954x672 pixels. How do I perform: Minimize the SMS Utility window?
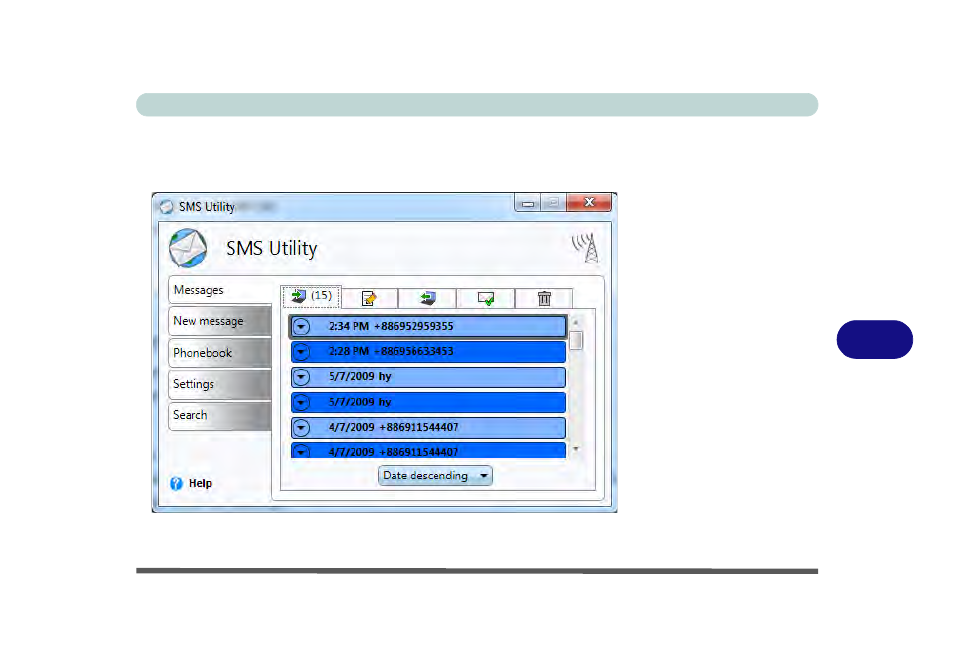pyautogui.click(x=527, y=203)
